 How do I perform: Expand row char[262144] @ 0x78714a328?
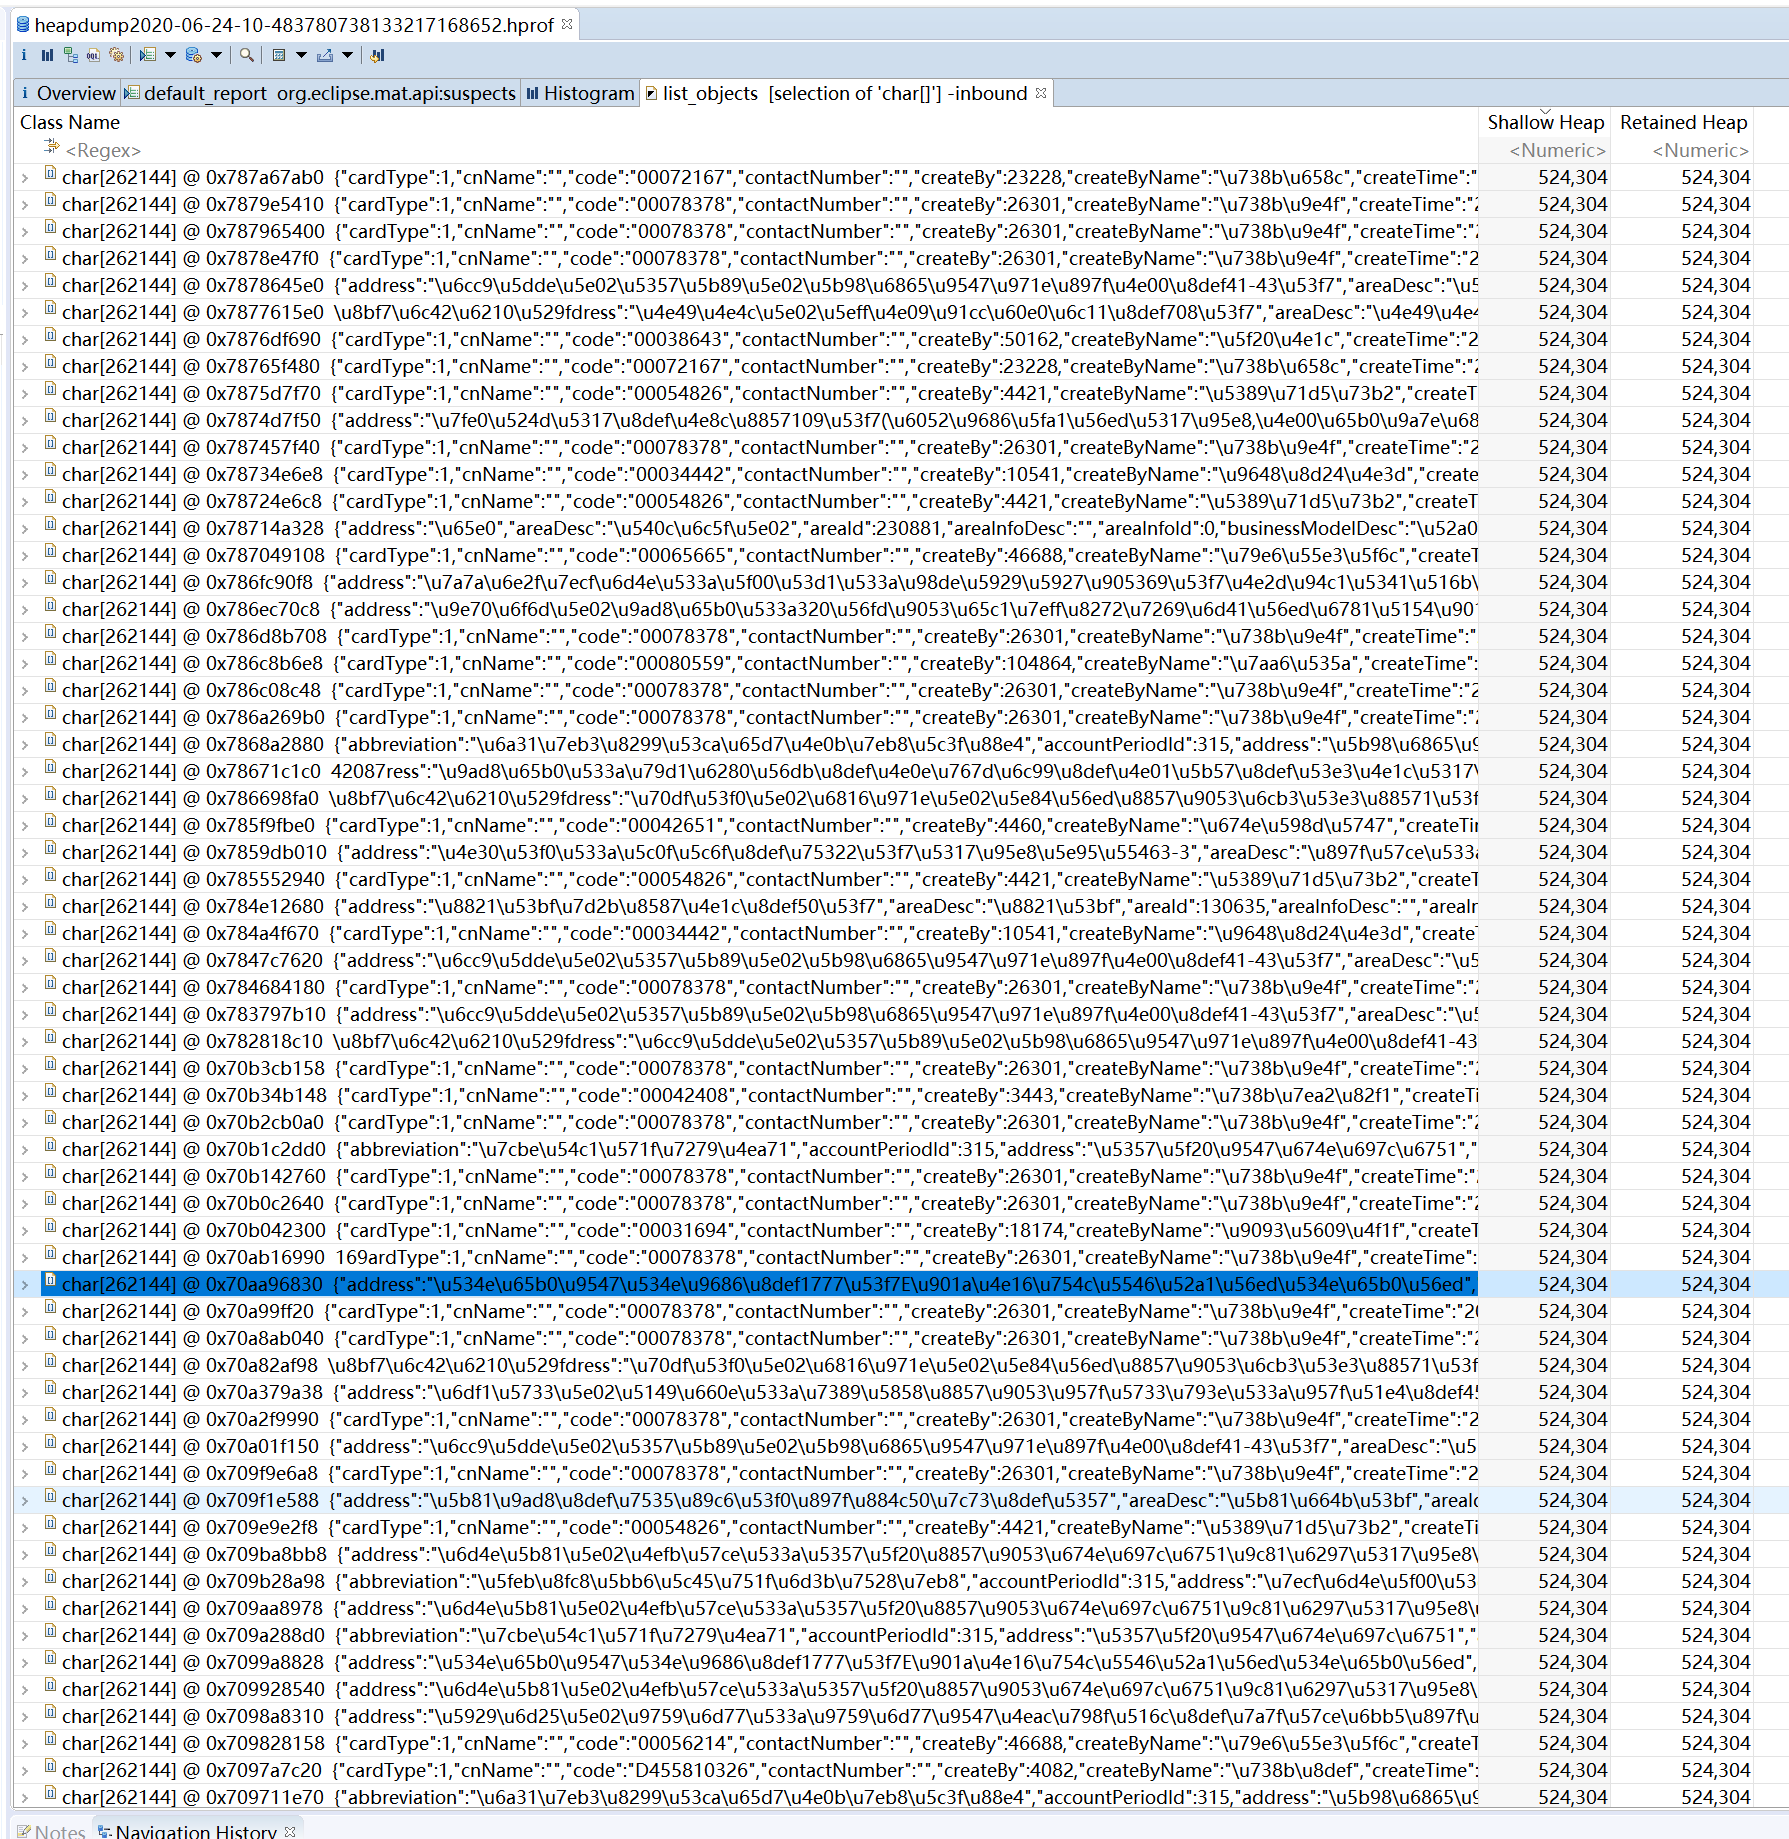pyautogui.click(x=25, y=529)
